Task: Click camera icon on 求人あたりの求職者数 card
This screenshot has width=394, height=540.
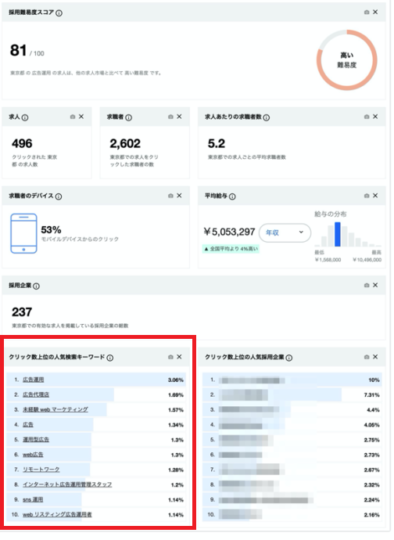Action: [366, 117]
